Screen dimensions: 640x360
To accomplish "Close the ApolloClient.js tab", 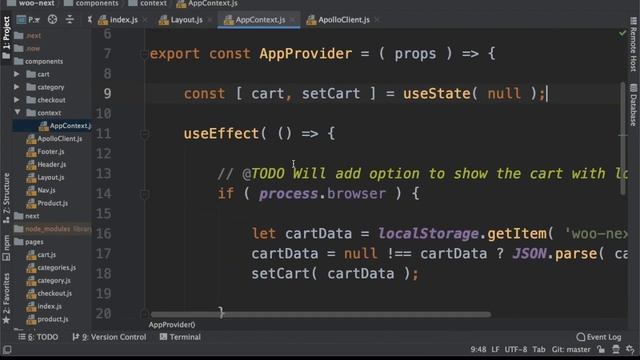I will 377,20.
